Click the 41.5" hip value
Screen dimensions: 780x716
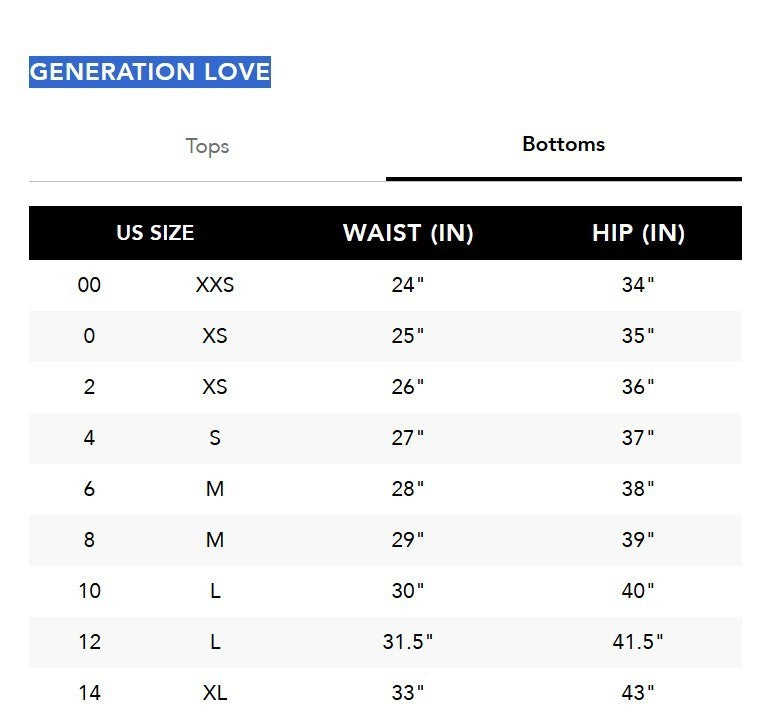638,642
